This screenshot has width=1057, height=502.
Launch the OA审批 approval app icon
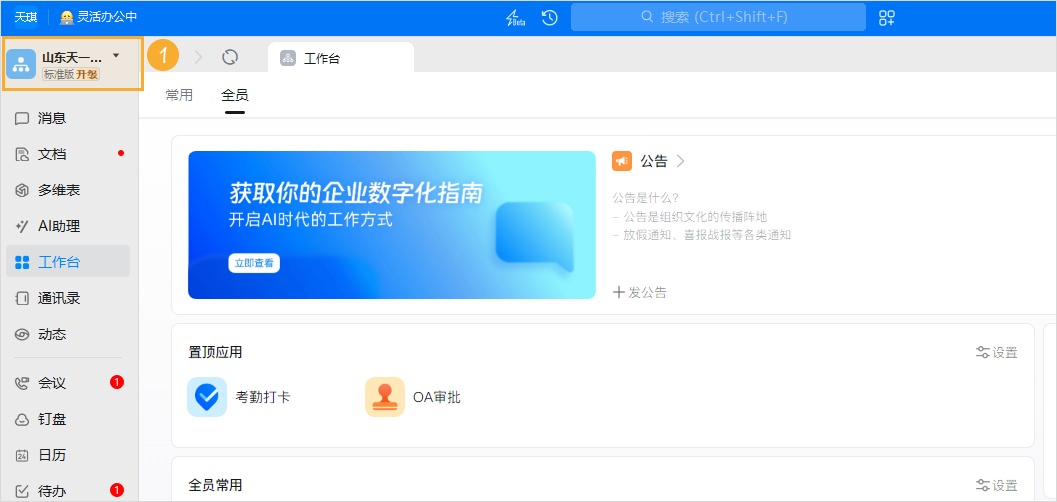(x=385, y=397)
